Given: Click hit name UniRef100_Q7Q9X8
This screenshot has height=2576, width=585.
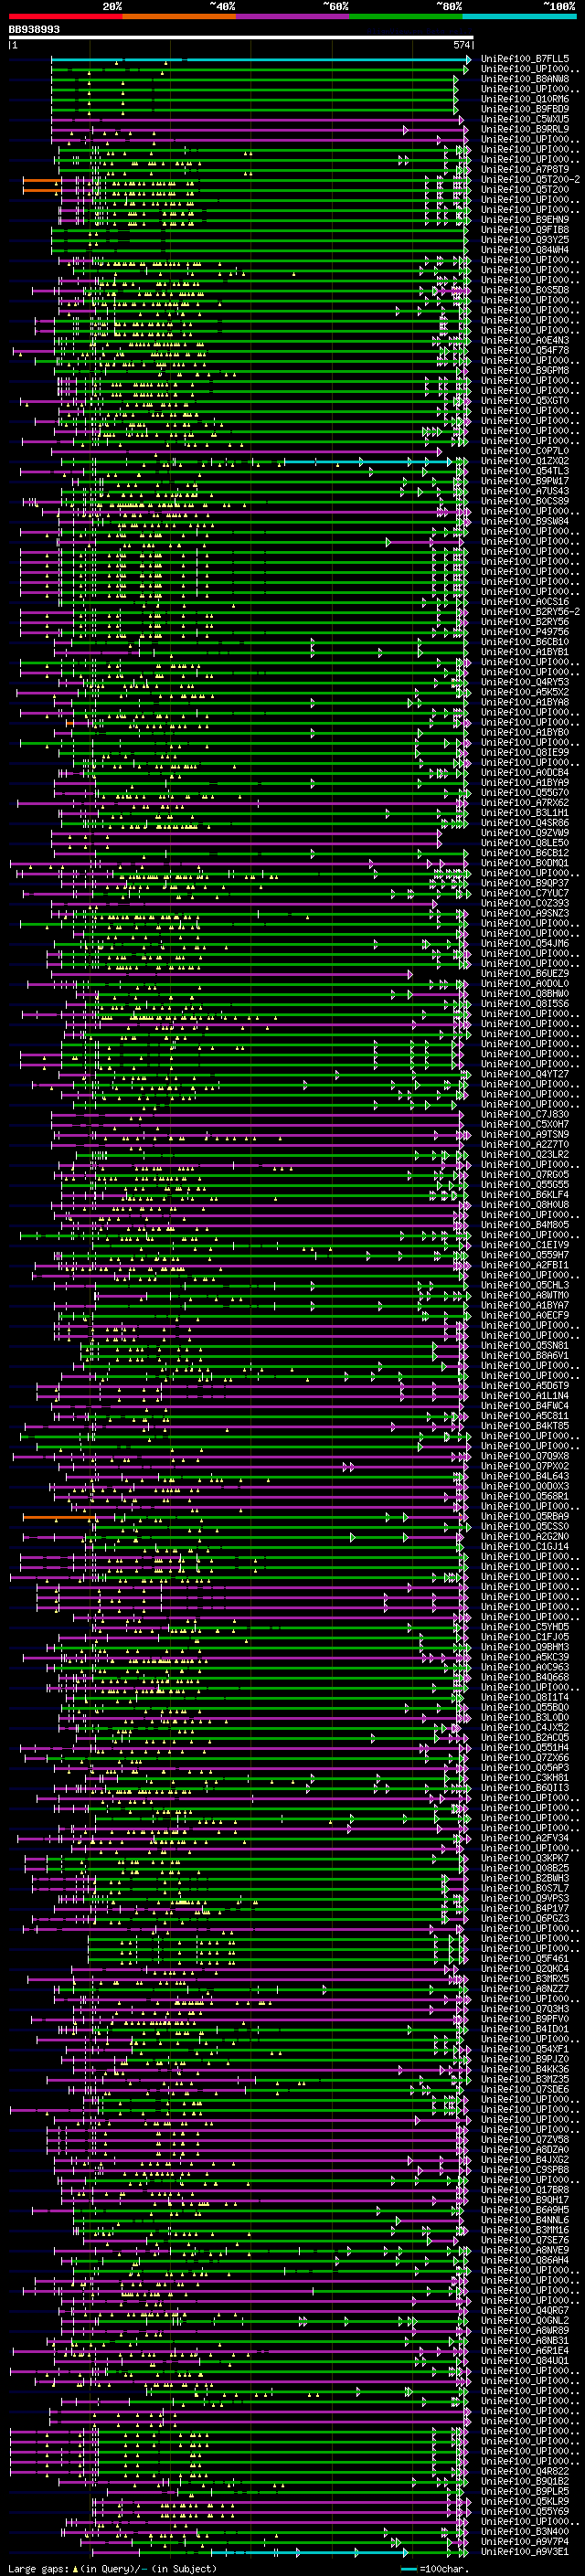Looking at the screenshot, I should 525,1456.
